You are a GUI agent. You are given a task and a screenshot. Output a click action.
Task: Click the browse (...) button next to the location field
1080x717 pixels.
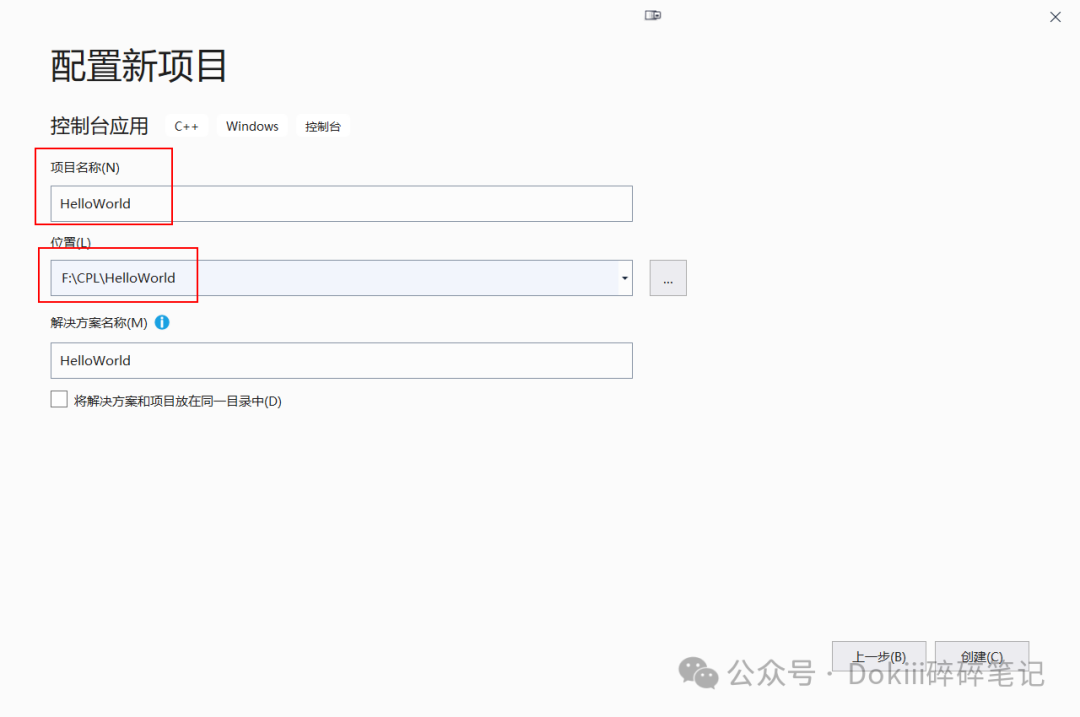(667, 278)
